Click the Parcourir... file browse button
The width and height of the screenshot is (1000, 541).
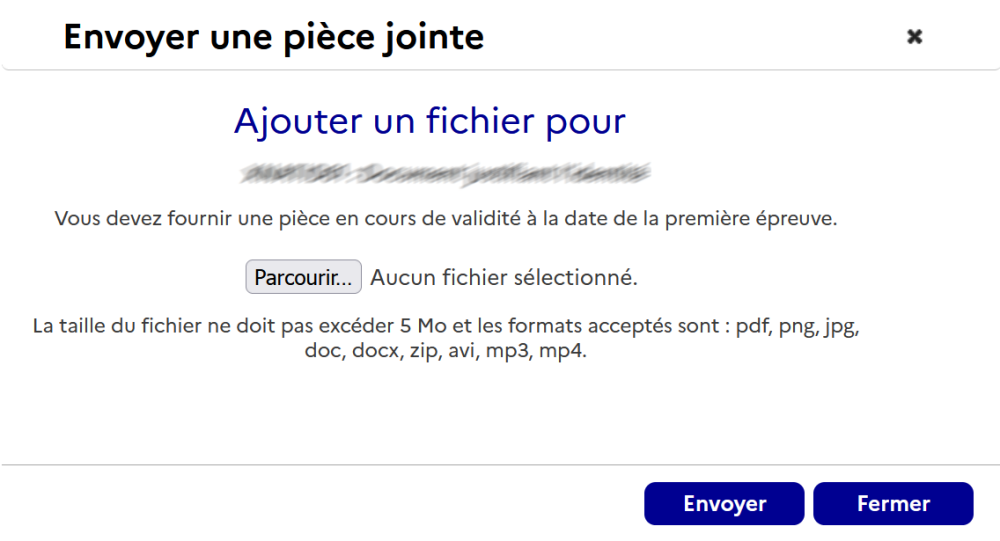(303, 277)
